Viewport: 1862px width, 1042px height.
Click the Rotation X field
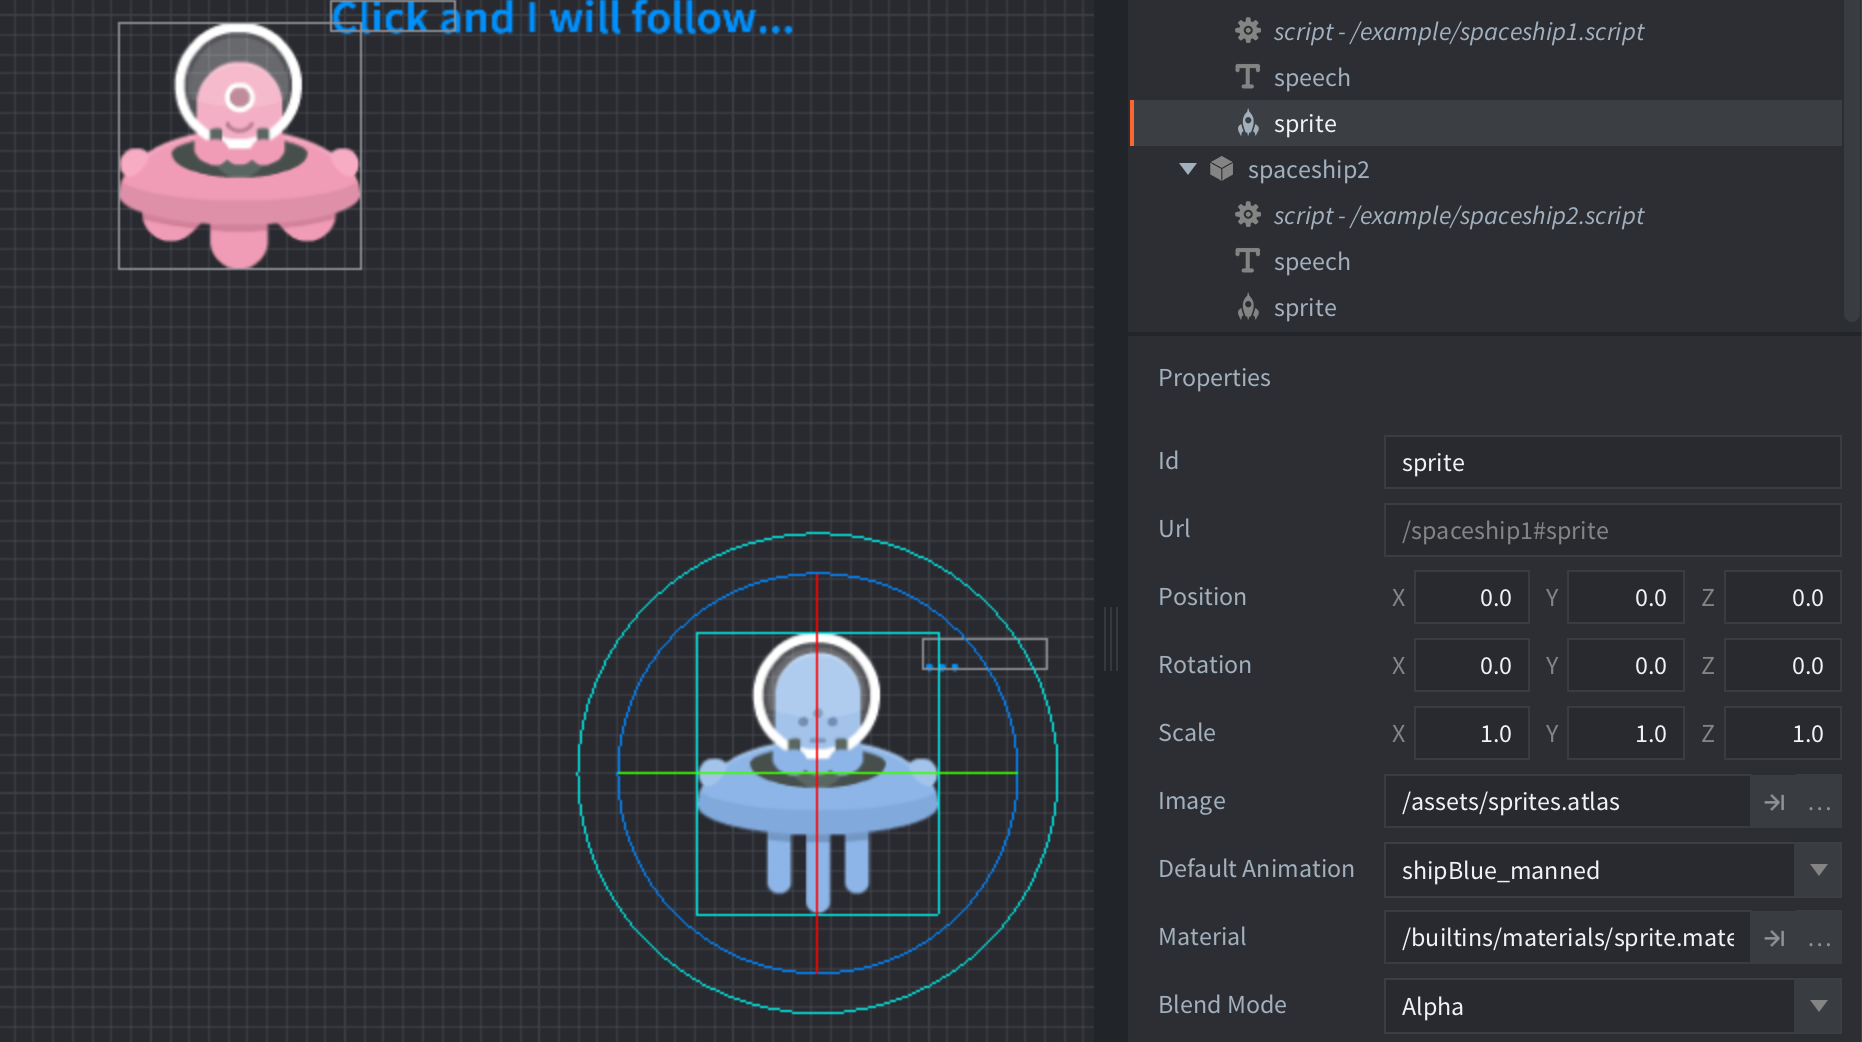[1471, 666]
